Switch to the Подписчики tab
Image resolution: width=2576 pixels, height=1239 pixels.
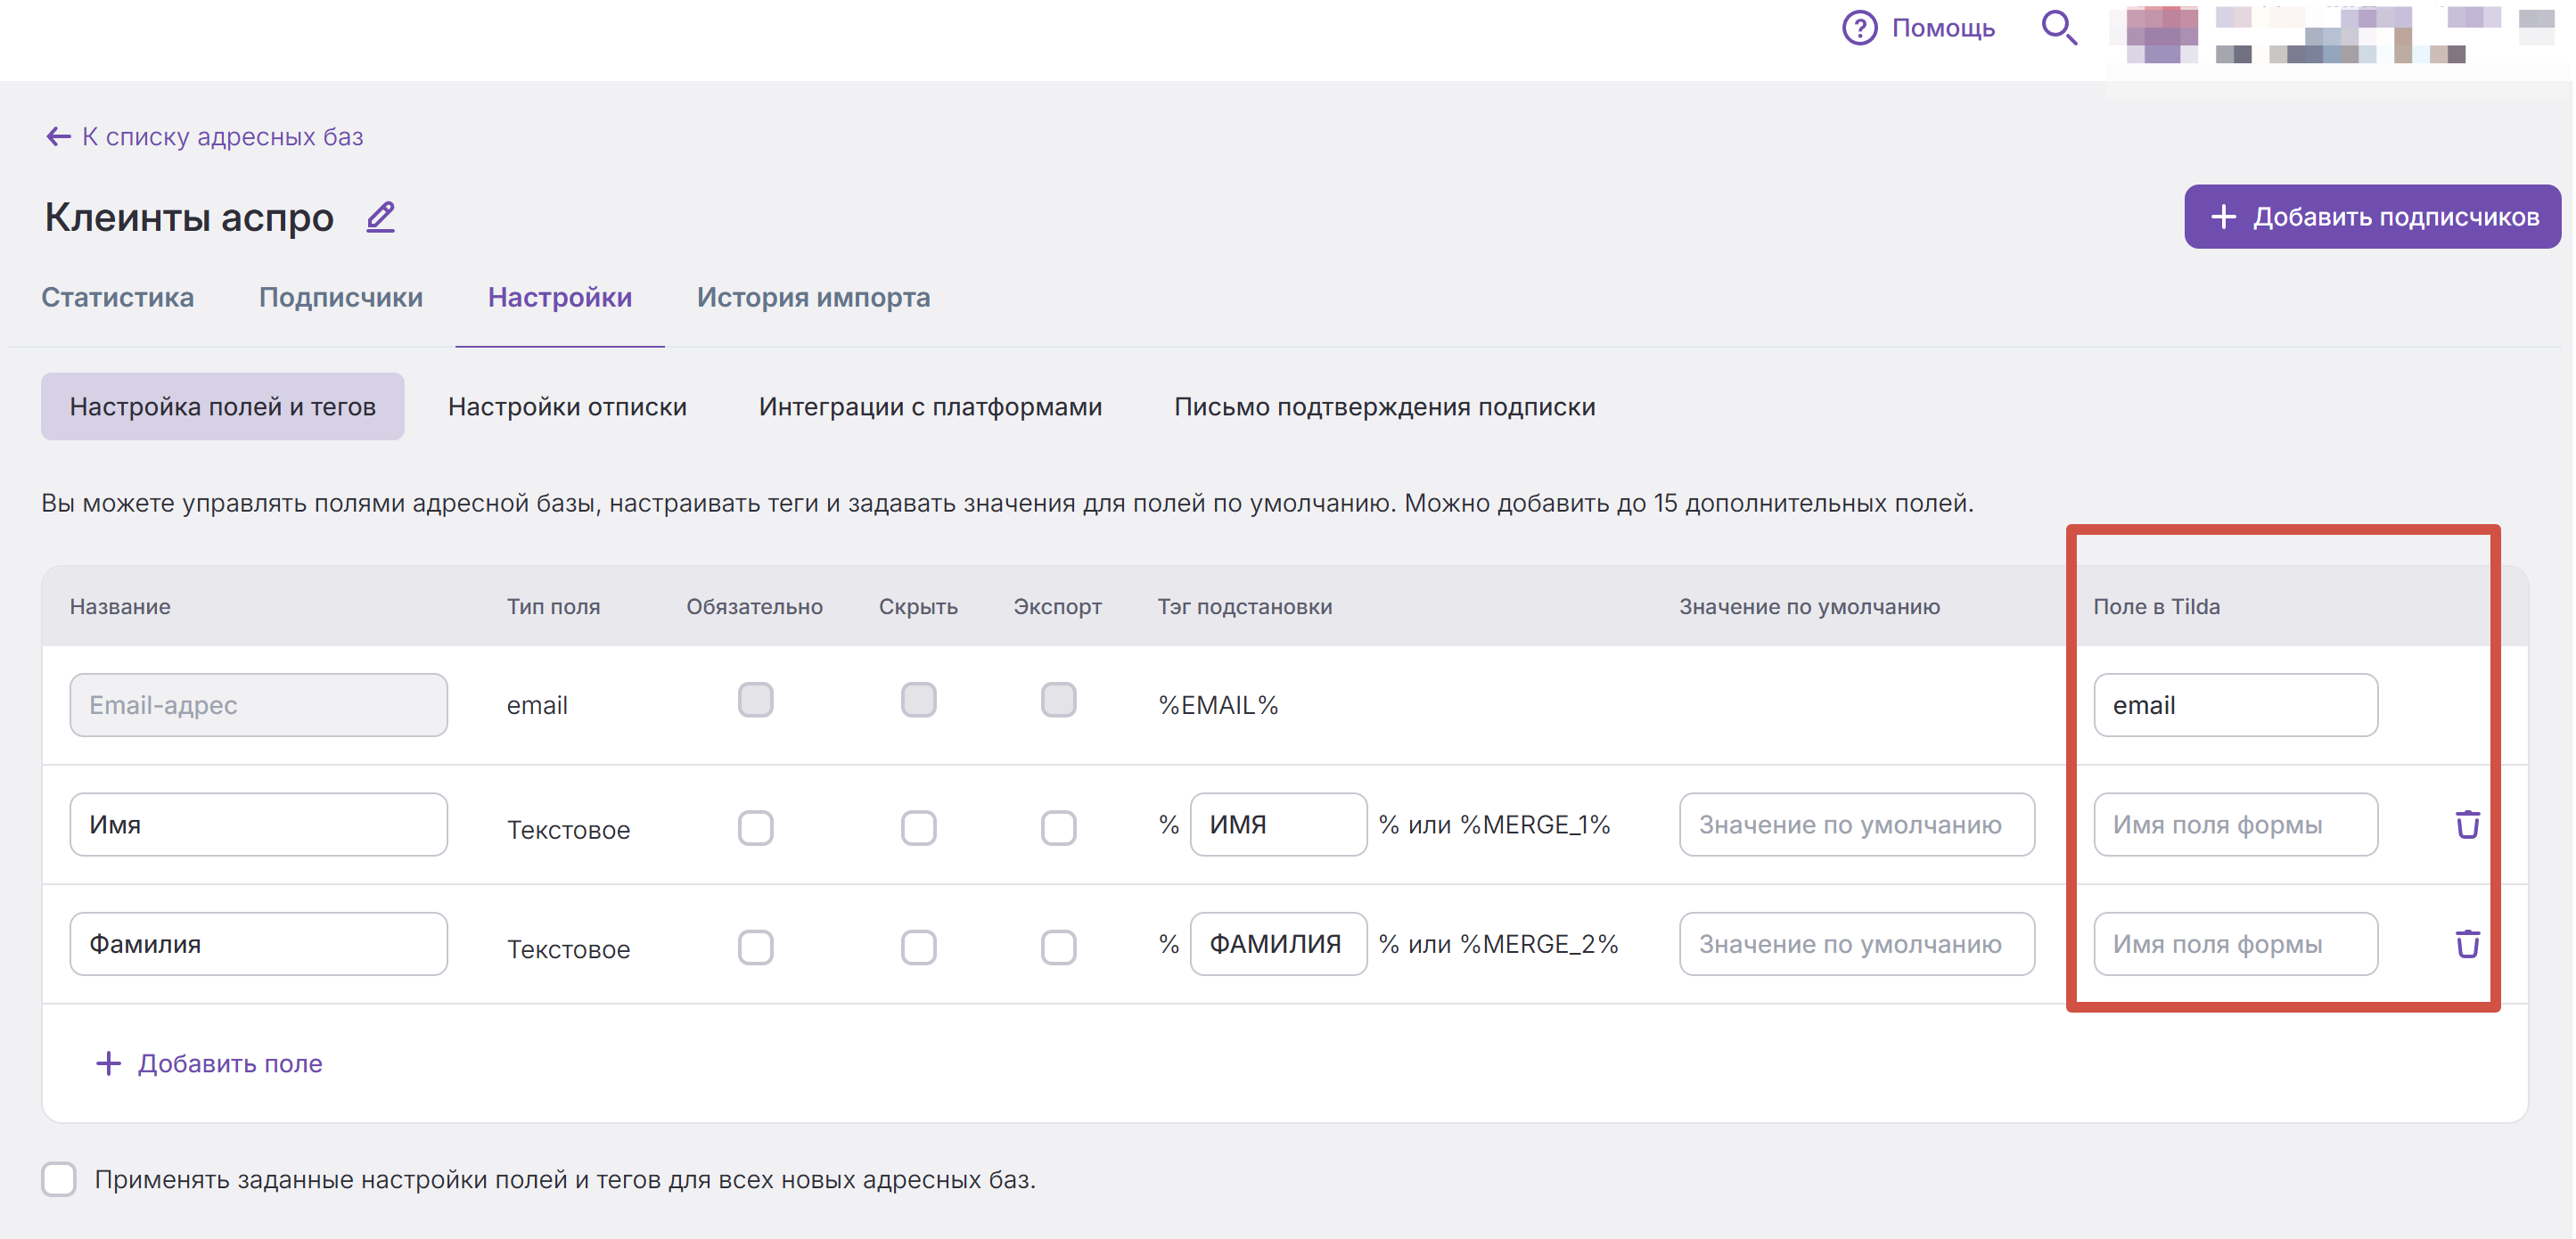341,297
